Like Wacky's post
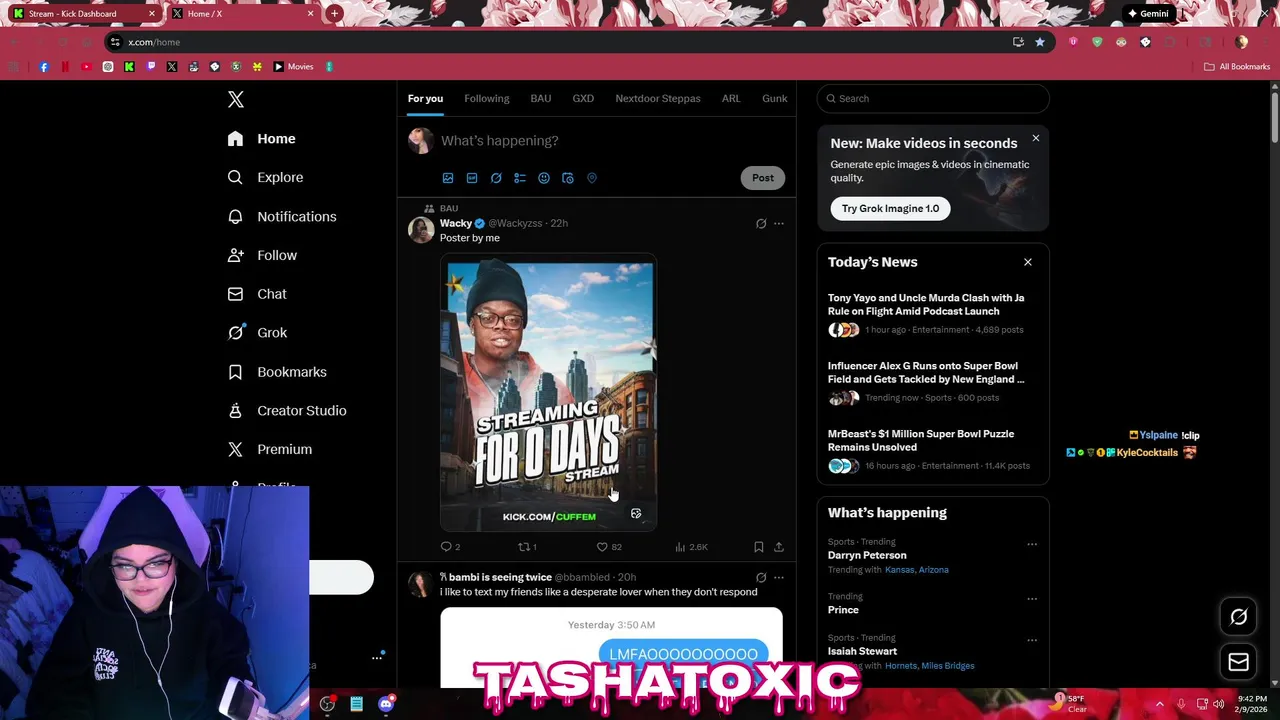Image resolution: width=1280 pixels, height=720 pixels. [x=609, y=547]
